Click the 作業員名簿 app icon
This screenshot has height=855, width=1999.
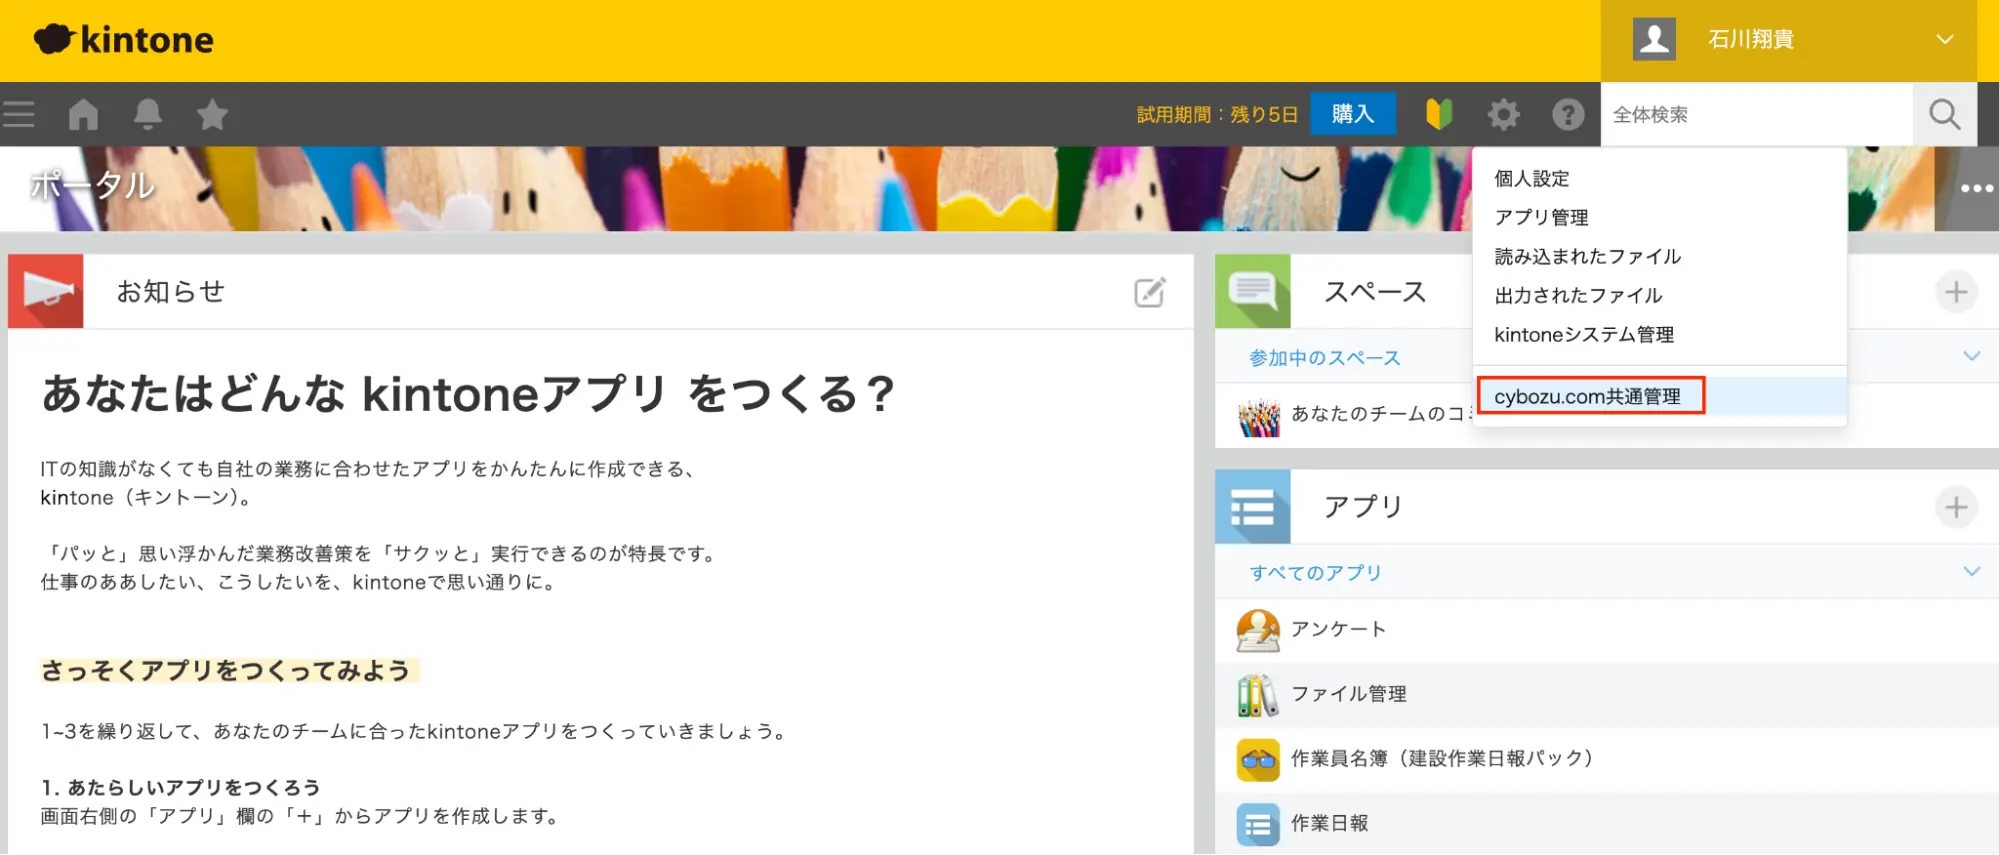(x=1258, y=760)
